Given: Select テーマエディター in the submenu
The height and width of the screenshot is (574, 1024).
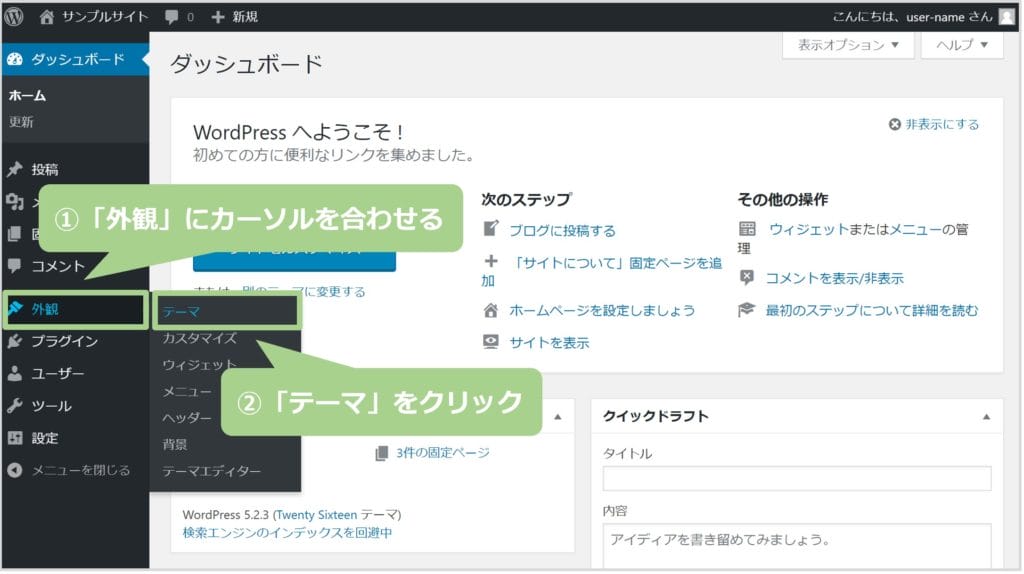Looking at the screenshot, I should 211,471.
